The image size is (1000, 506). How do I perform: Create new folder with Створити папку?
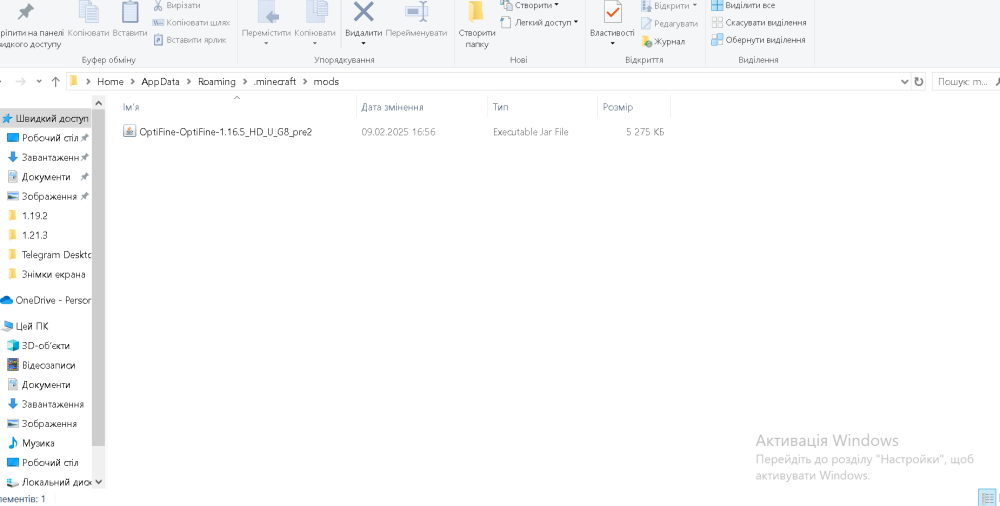coord(477,26)
